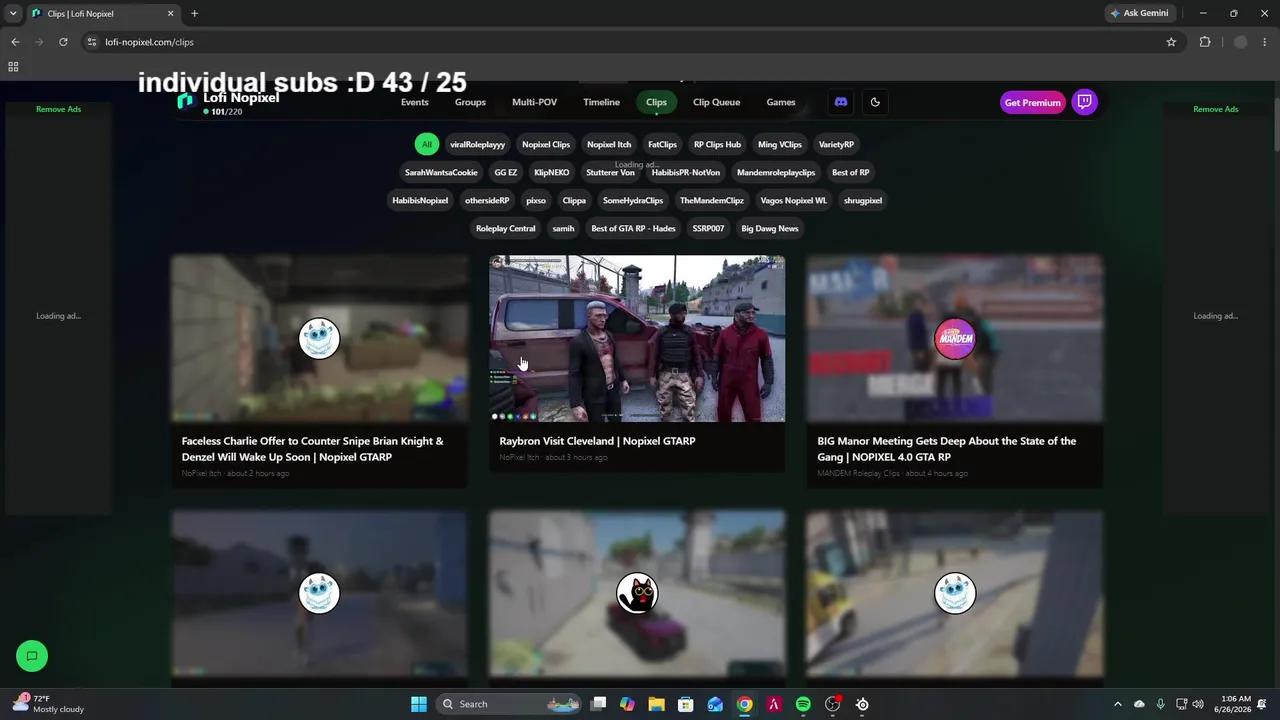The image size is (1280, 720).
Task: Open the BIG Manor Meeting title link
Action: point(947,449)
